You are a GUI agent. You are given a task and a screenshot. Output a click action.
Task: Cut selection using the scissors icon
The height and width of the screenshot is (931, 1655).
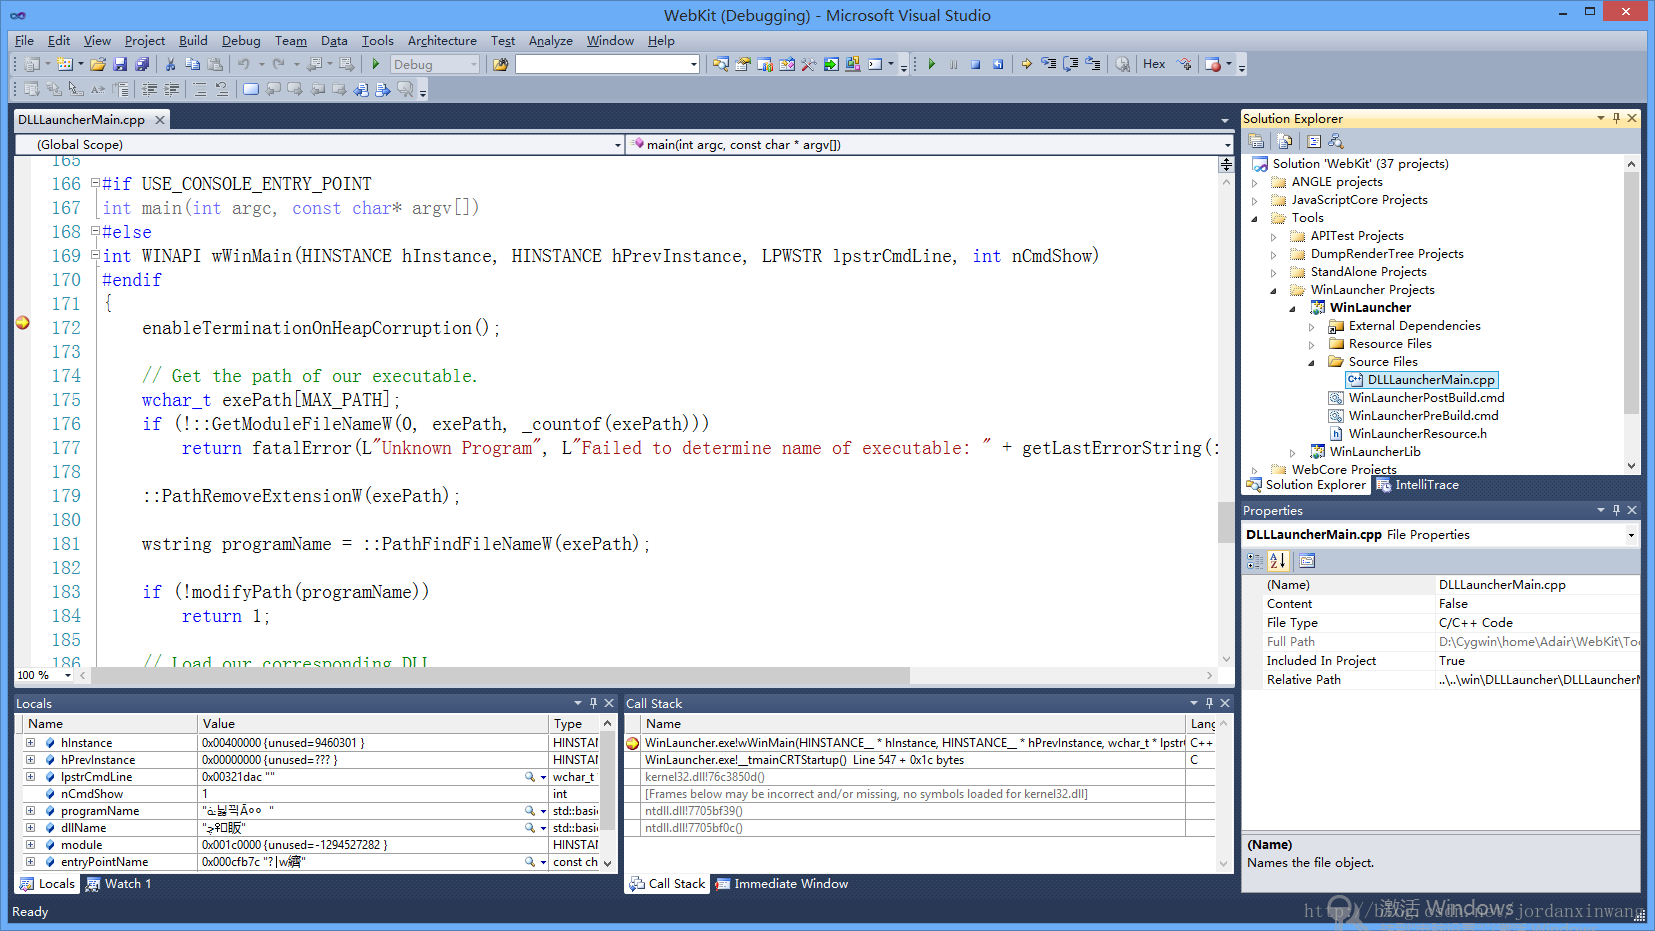171,64
